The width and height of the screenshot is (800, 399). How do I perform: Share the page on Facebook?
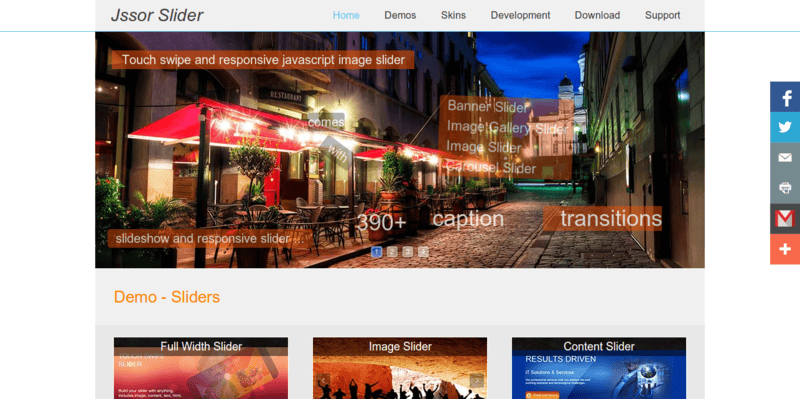pos(785,97)
